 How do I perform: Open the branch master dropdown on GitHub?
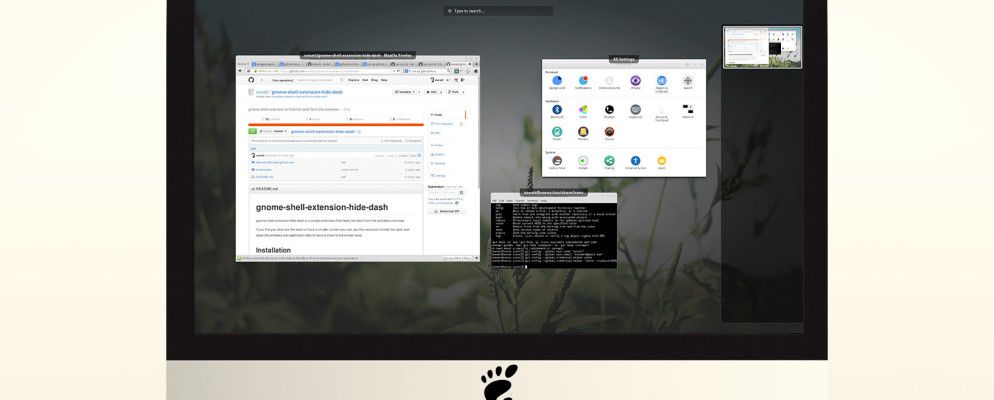coord(273,131)
